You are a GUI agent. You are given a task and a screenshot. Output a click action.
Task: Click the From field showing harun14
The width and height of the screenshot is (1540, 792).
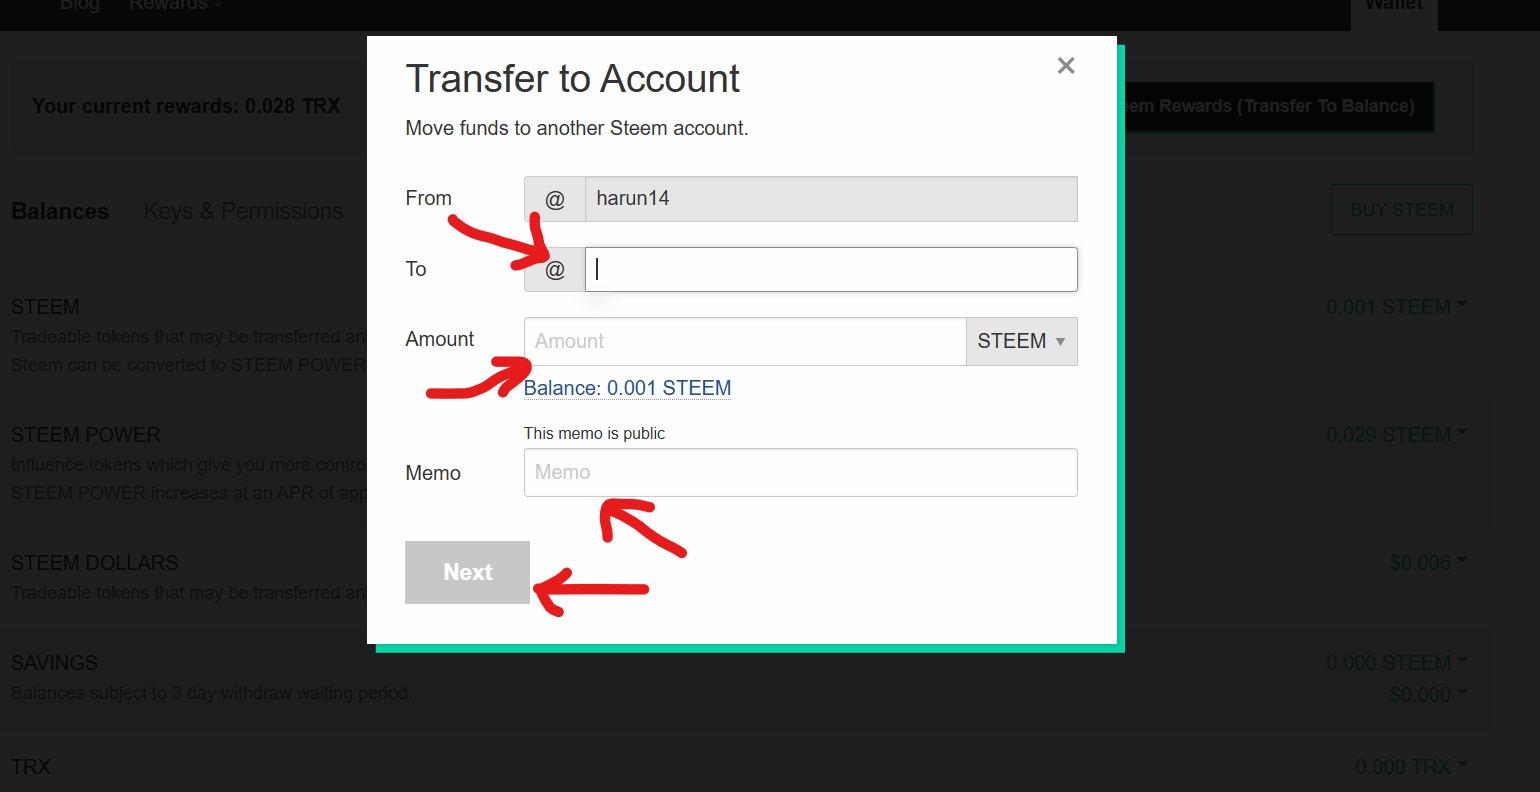[831, 198]
